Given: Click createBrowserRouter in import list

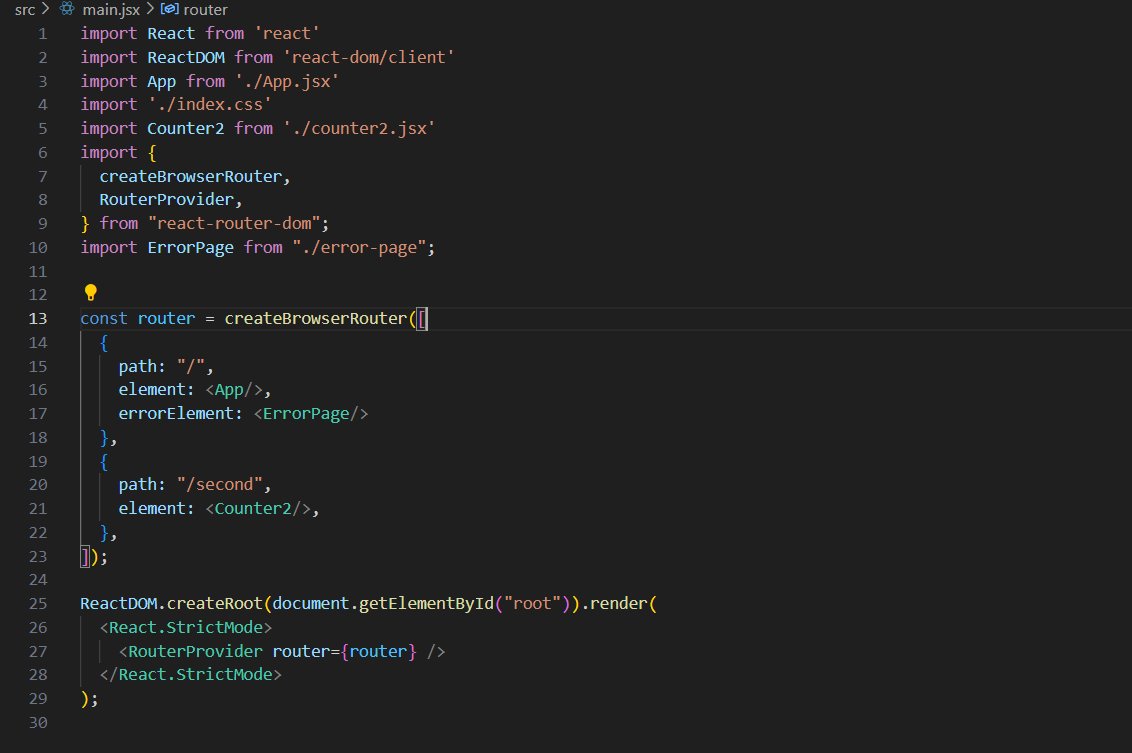Looking at the screenshot, I should pyautogui.click(x=191, y=176).
